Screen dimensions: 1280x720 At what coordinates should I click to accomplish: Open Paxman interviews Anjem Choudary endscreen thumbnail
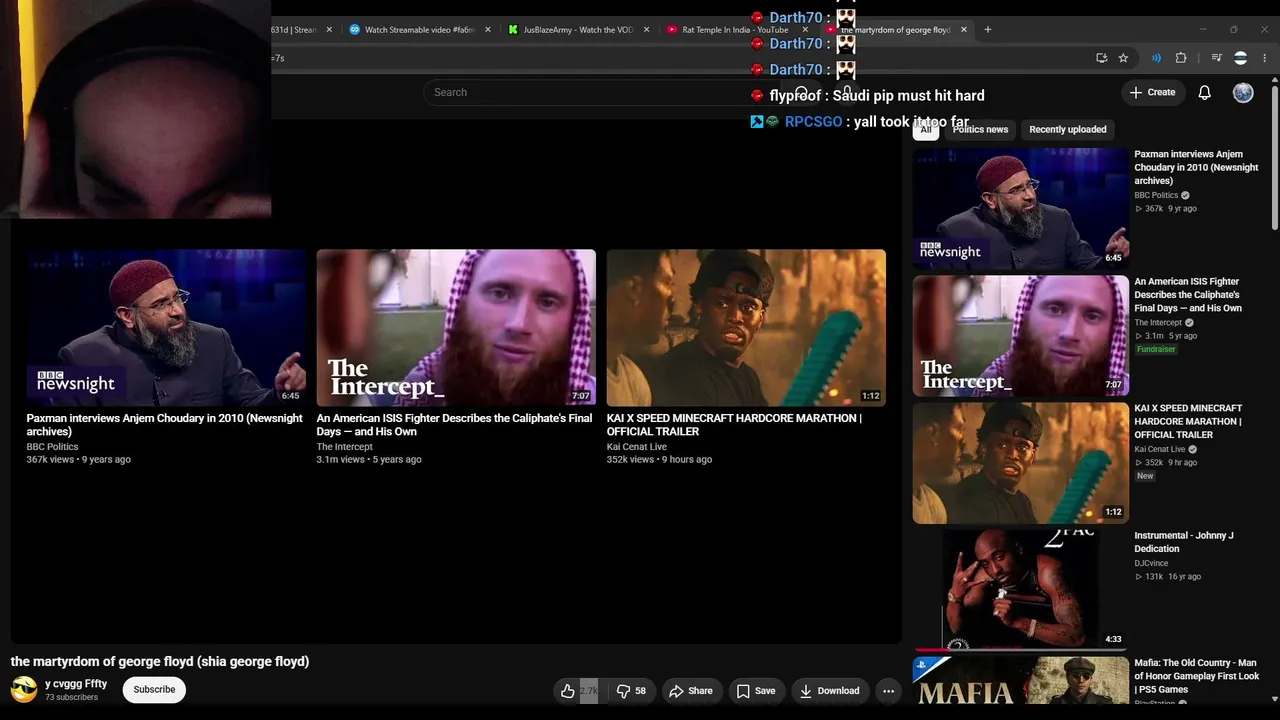tap(166, 327)
